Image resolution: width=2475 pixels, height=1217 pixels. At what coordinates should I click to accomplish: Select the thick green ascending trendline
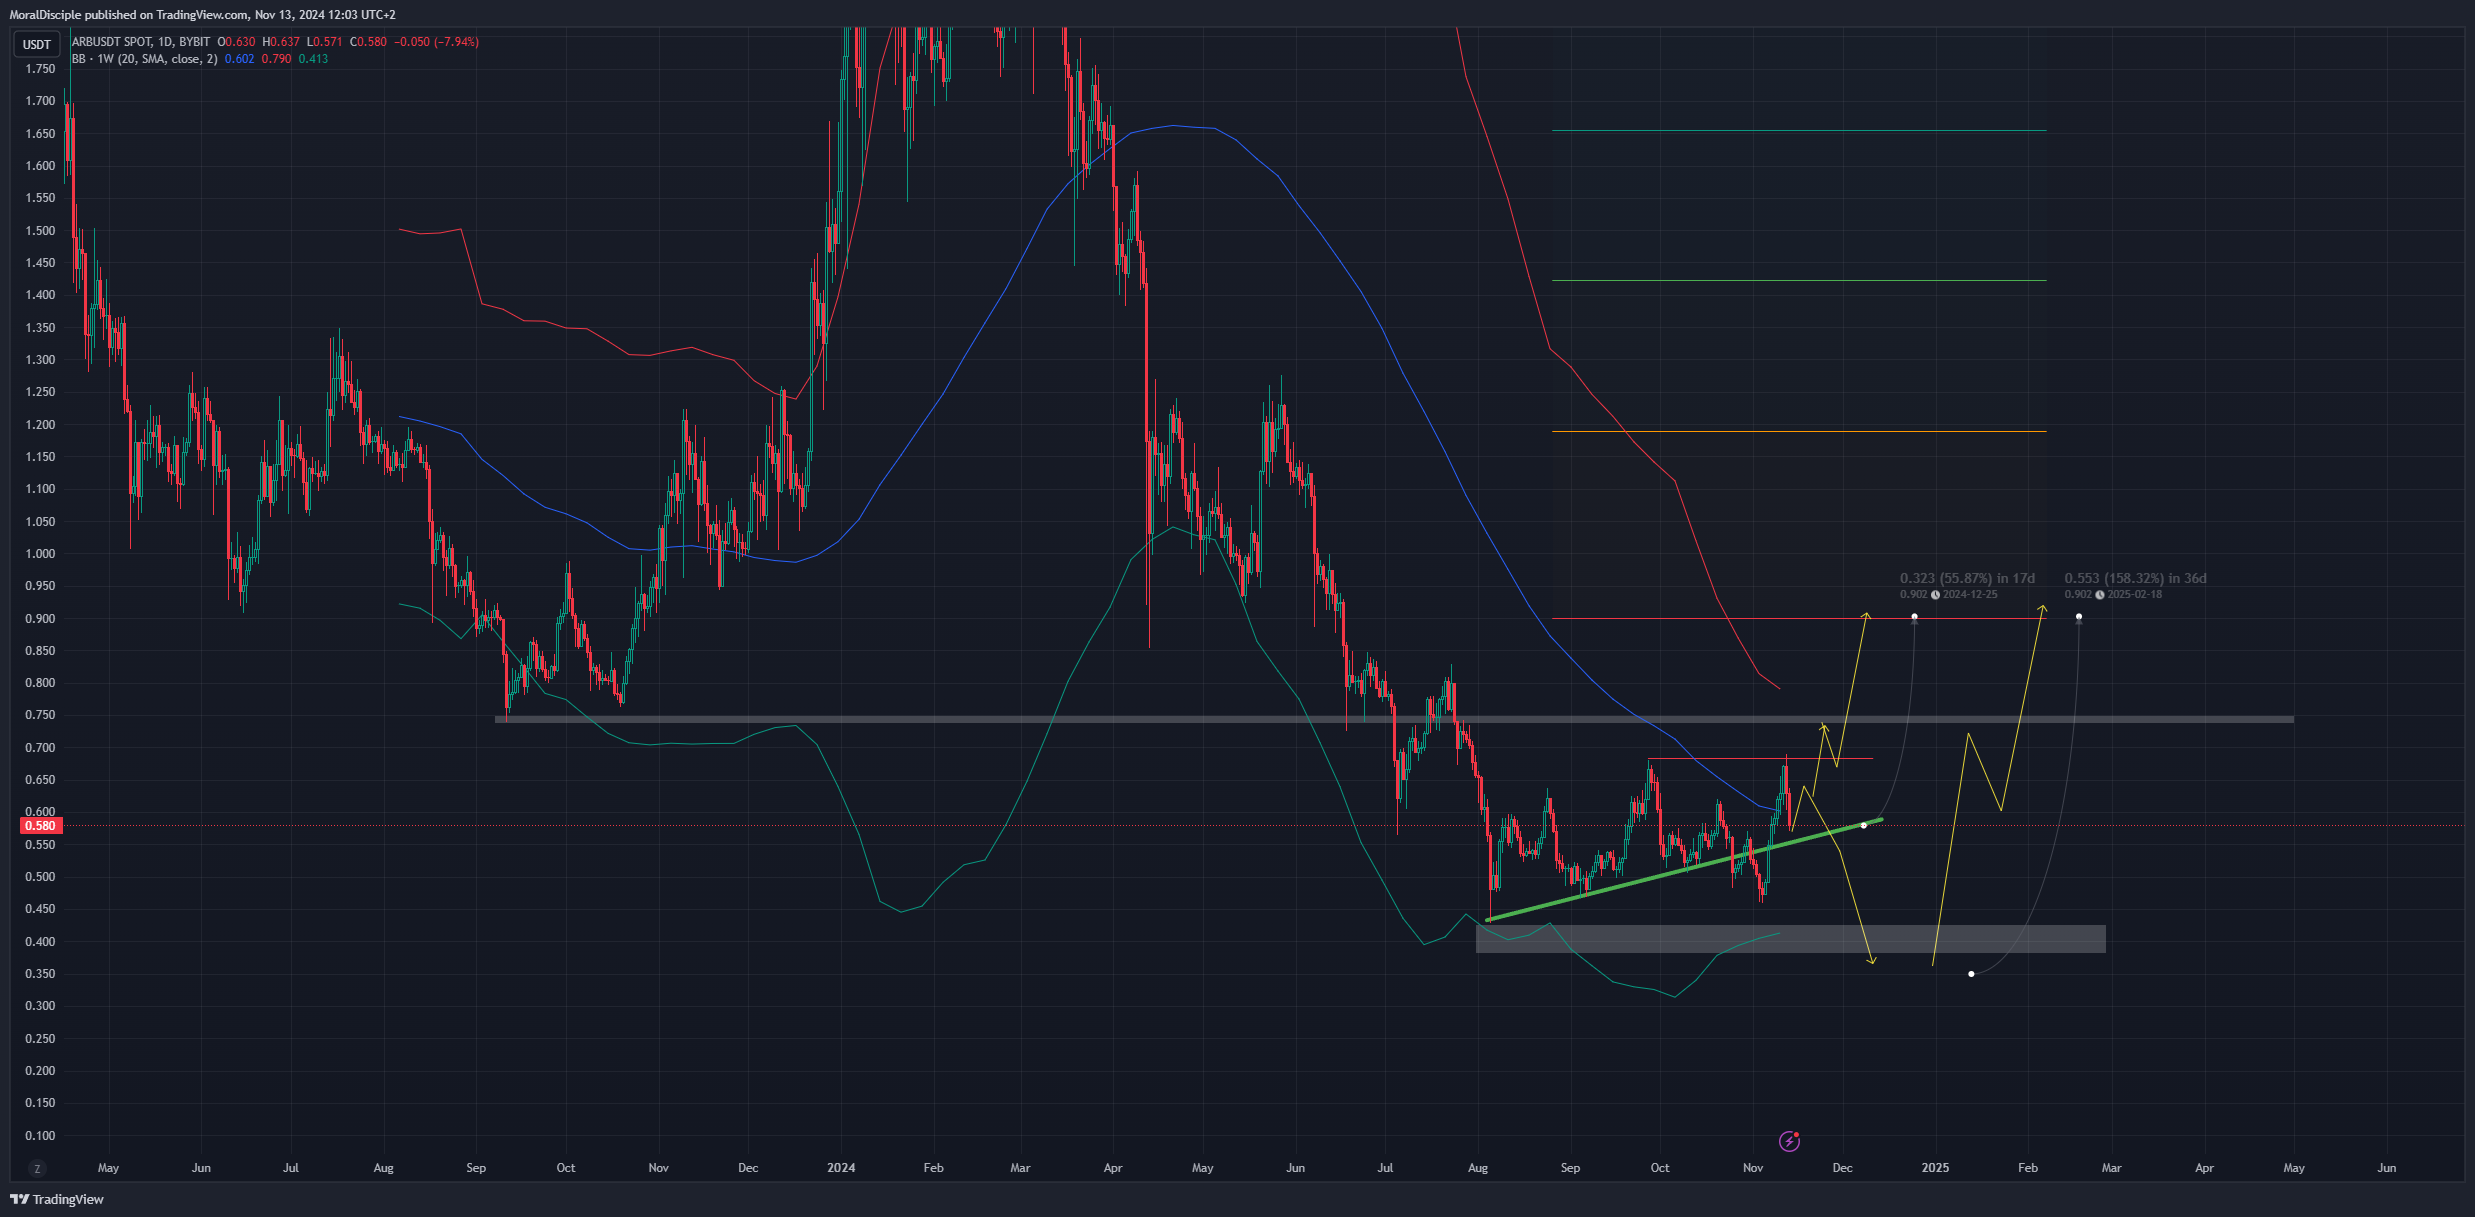pos(1685,870)
